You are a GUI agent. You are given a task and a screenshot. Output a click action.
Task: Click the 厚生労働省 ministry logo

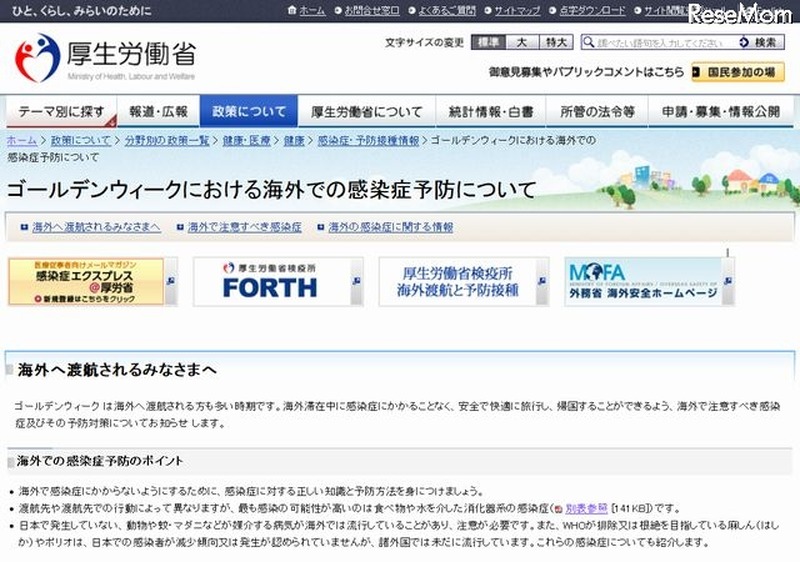[105, 58]
